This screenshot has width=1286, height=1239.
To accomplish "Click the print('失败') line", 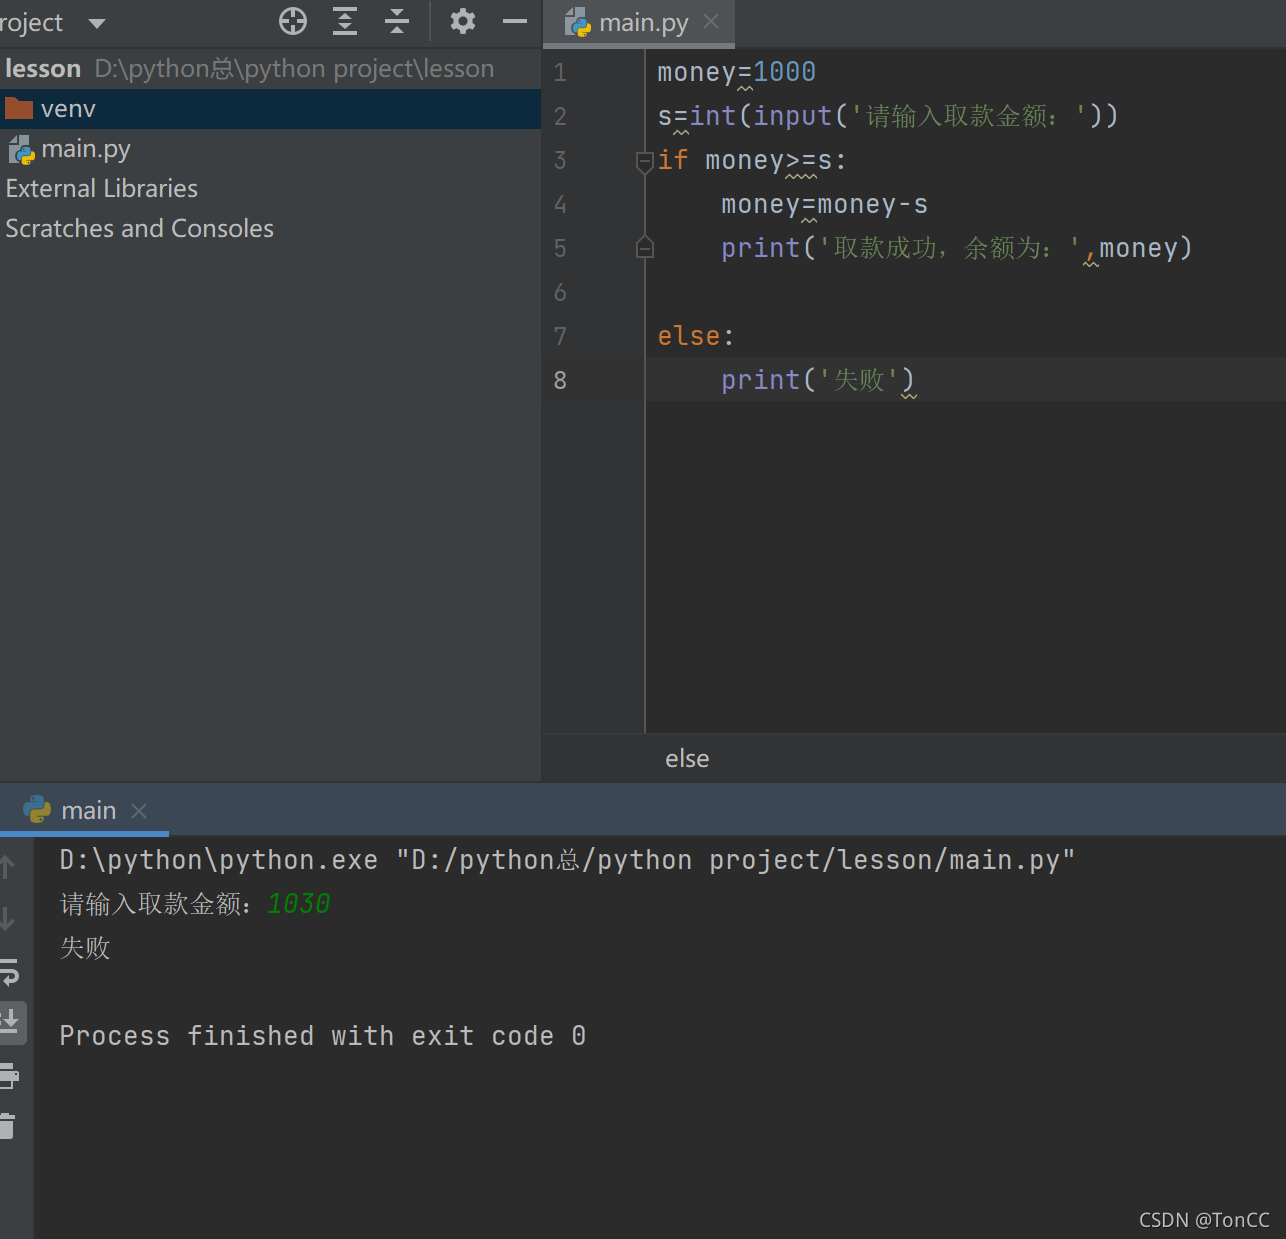I will click(818, 380).
